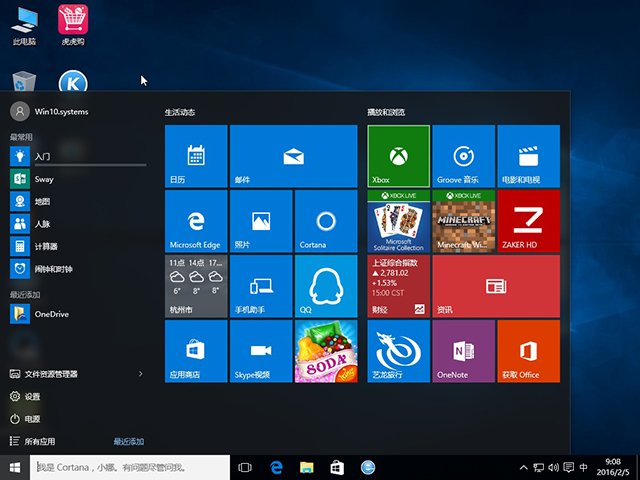
Task: Open the Xbox tile
Action: tap(398, 156)
